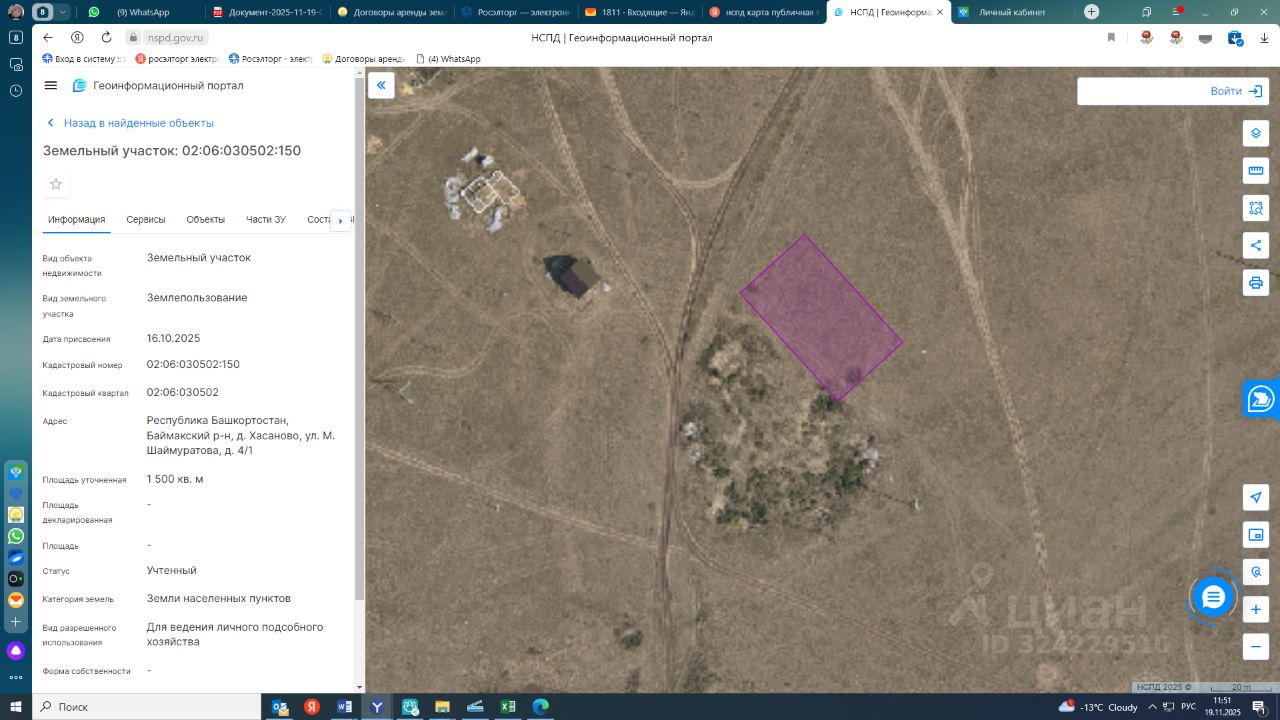Collapse the info side panel with the double chevron

[x=381, y=86]
